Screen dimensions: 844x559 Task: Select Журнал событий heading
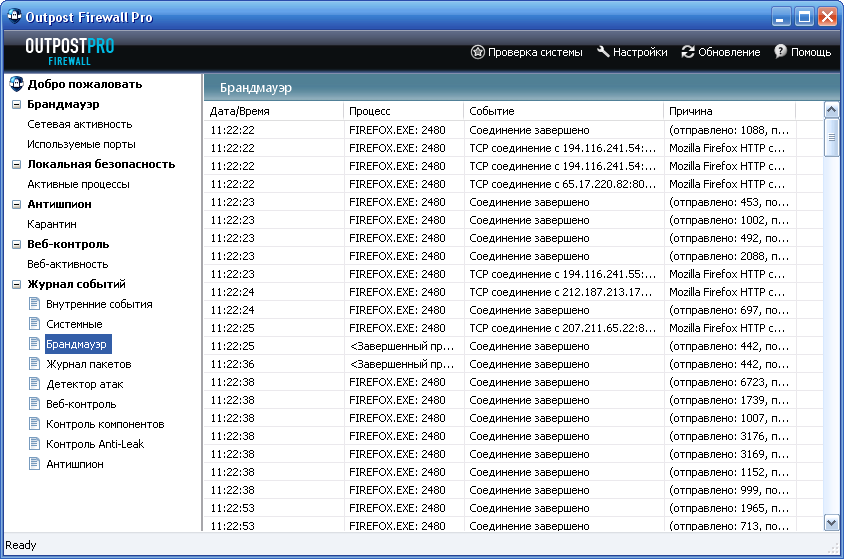(x=76, y=284)
